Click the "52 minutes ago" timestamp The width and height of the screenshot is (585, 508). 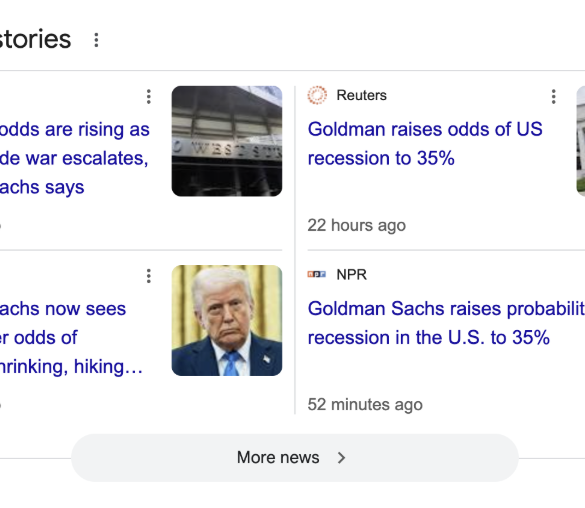coord(365,405)
